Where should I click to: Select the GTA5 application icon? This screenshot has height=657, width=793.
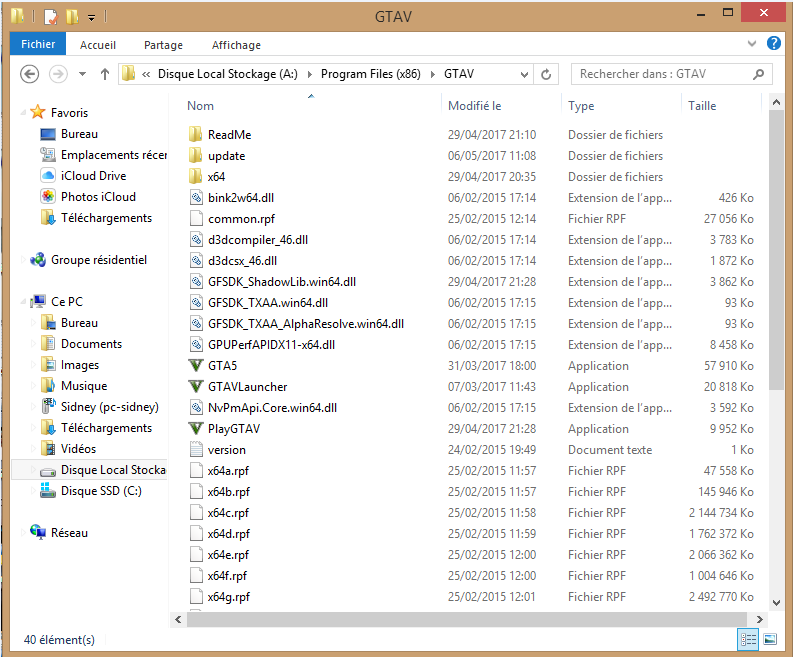[196, 365]
